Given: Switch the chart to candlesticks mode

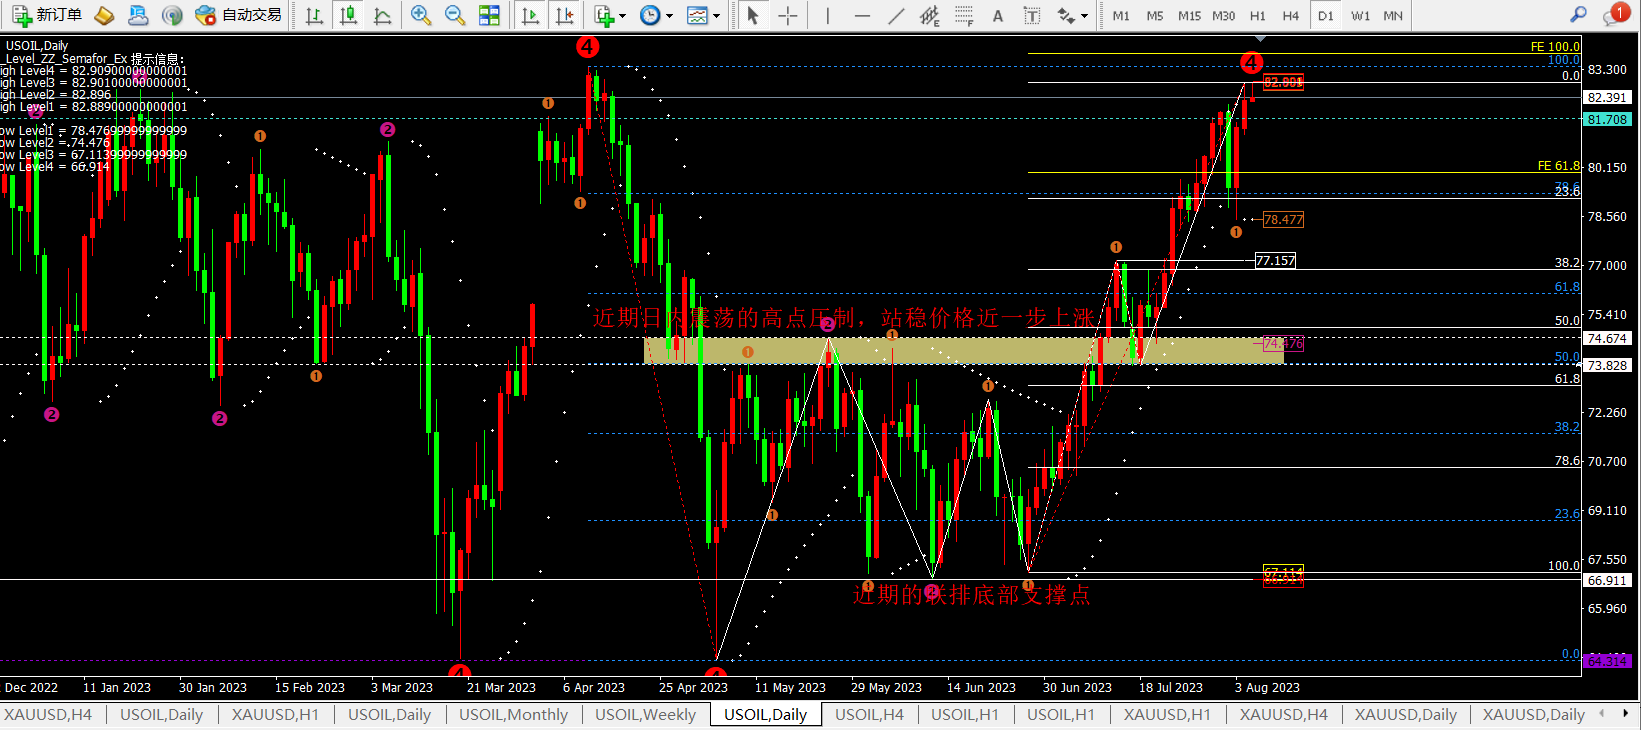Looking at the screenshot, I should coord(348,15).
